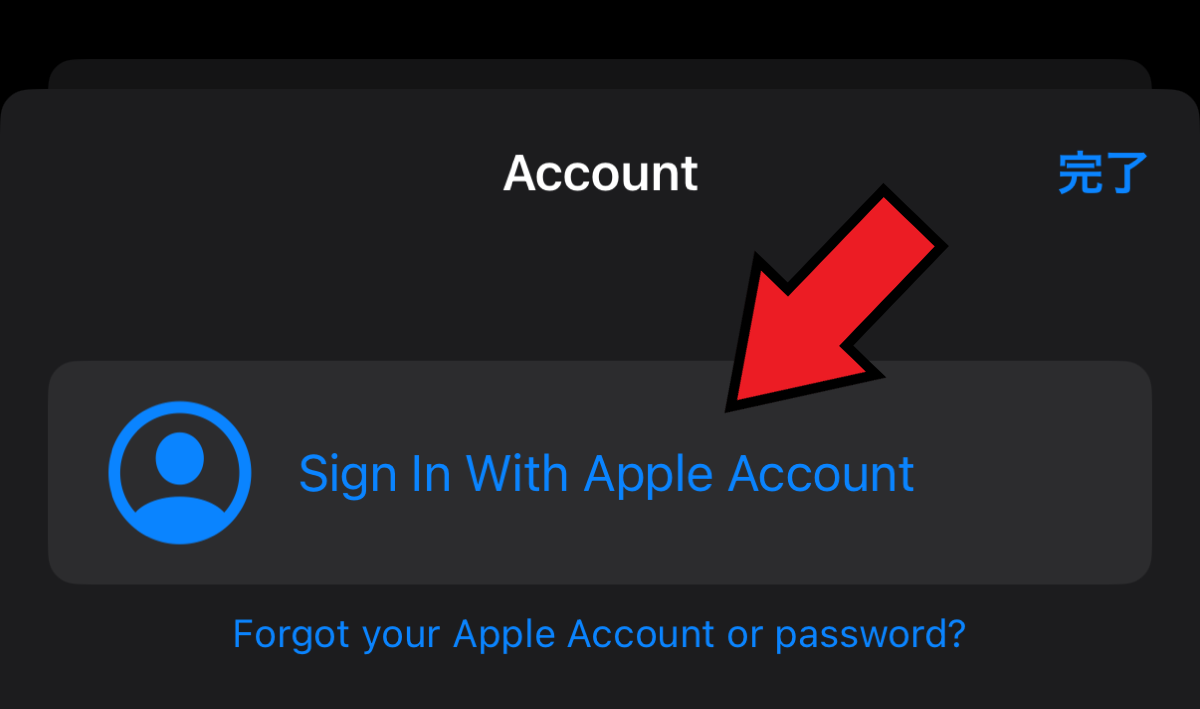Tap the blue profile avatar icon
This screenshot has height=709, width=1200.
point(180,473)
